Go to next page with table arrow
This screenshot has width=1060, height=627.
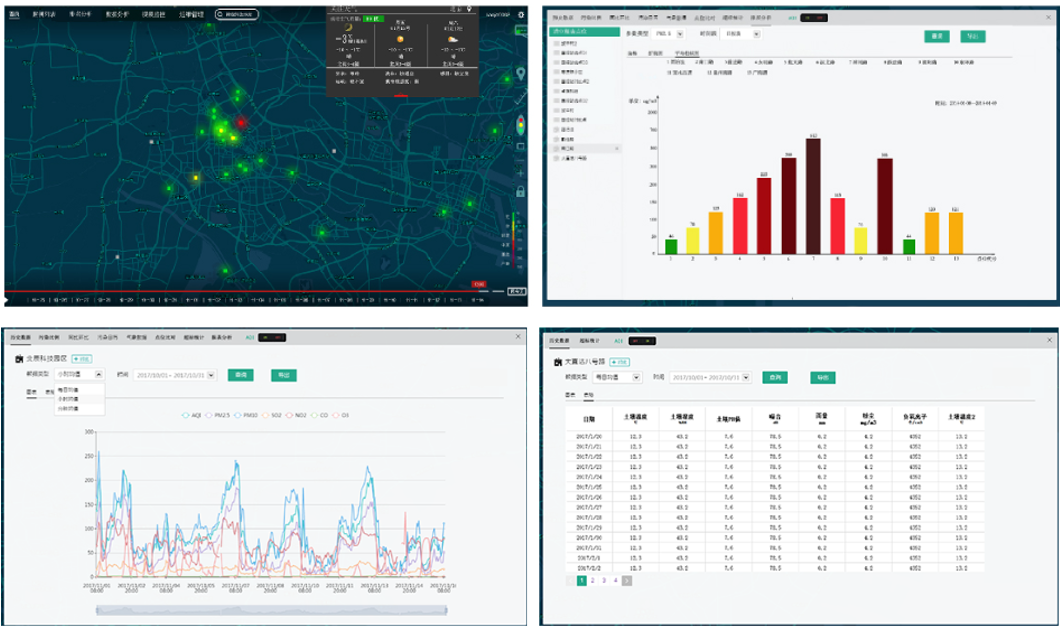[627, 580]
